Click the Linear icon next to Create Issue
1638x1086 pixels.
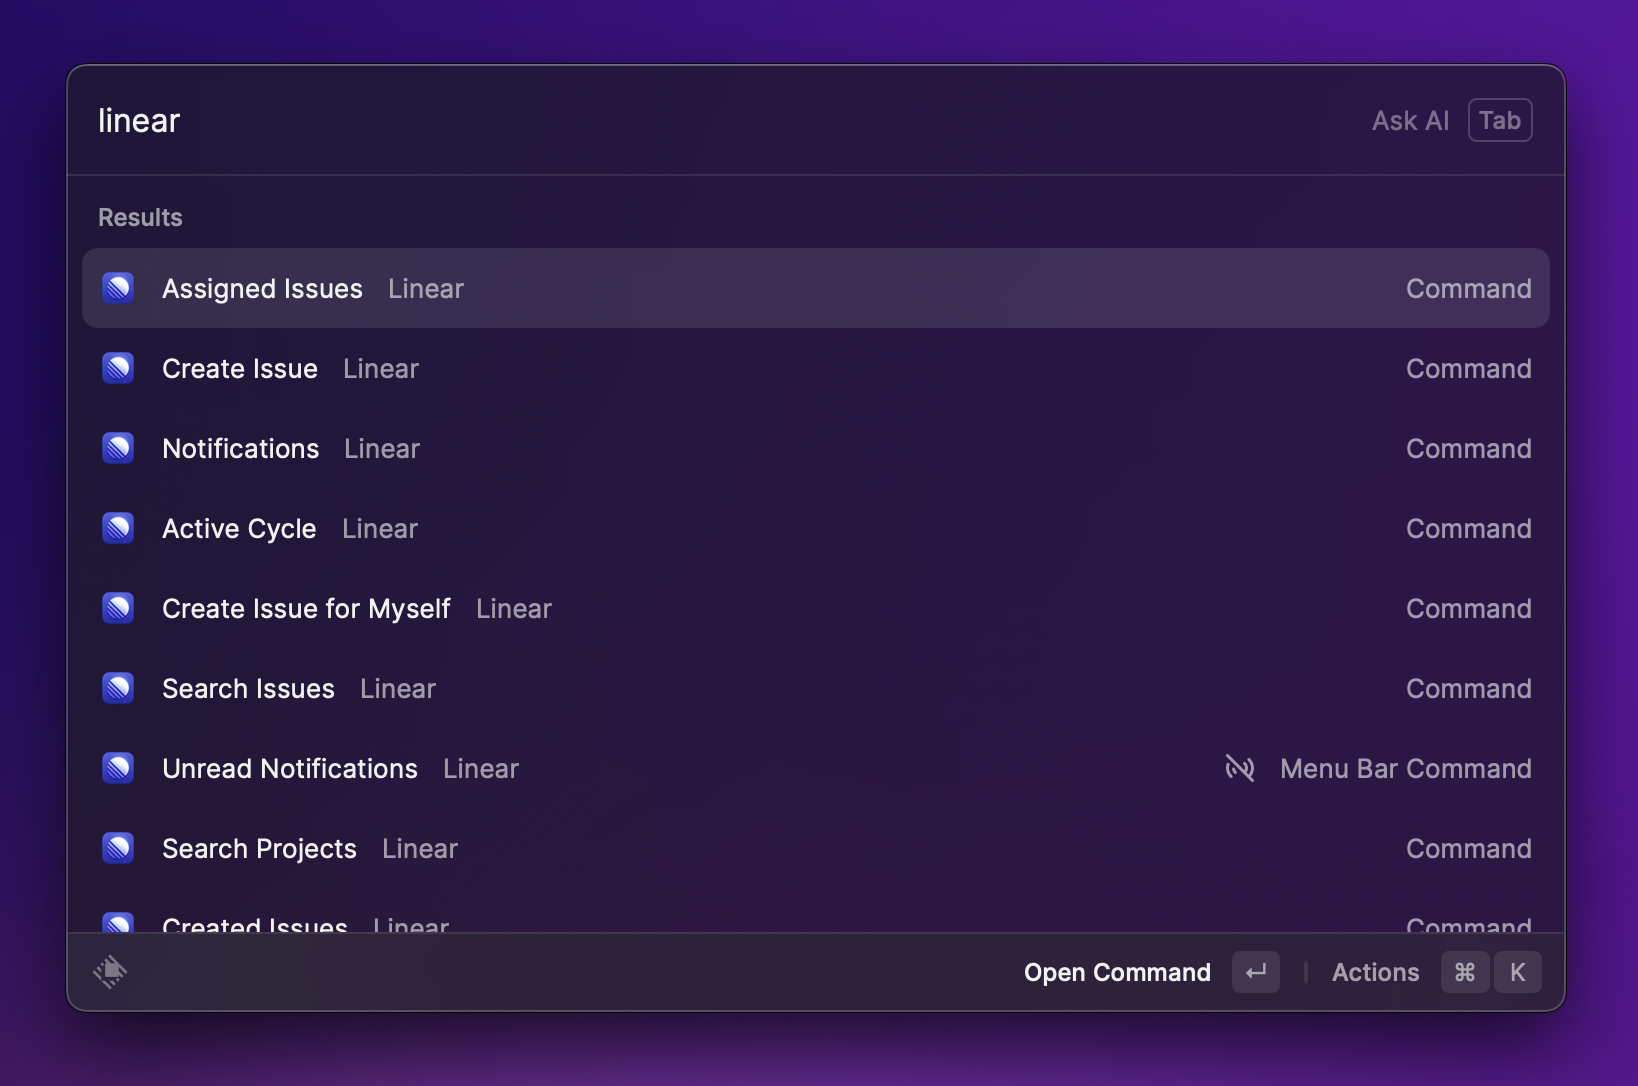pos(118,368)
